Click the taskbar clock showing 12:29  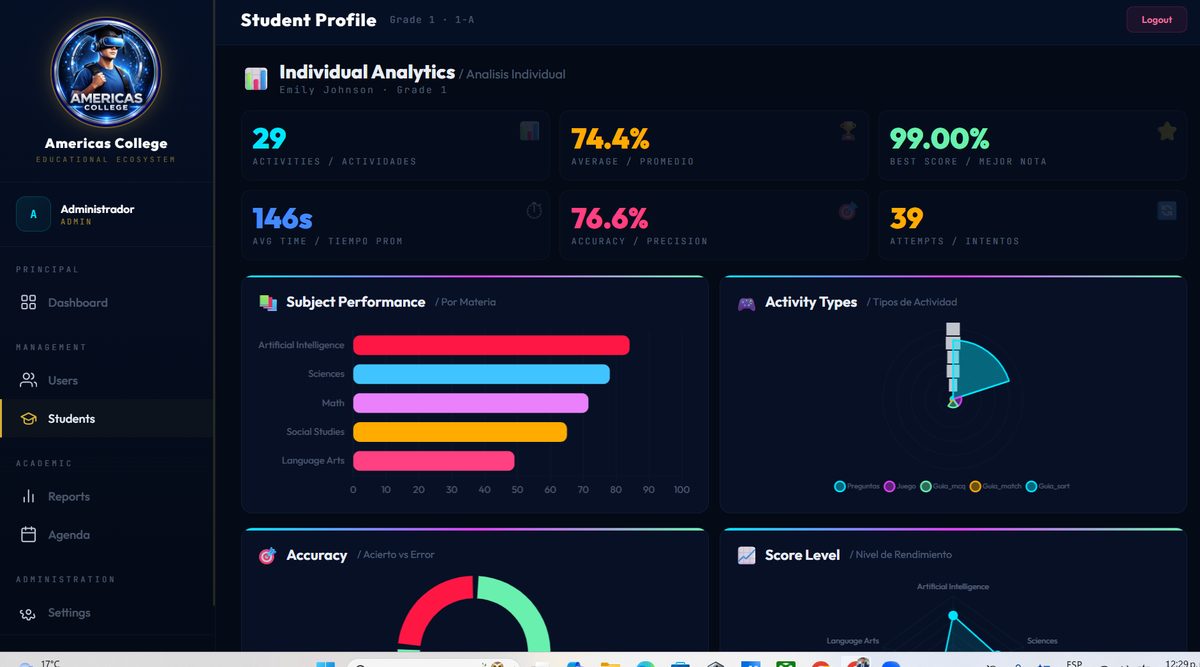(x=1179, y=662)
